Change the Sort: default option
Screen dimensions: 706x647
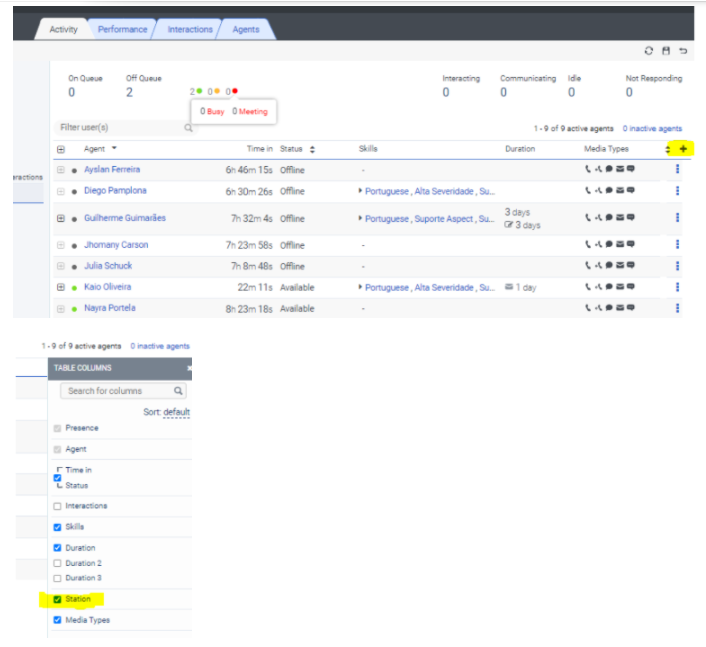pyautogui.click(x=176, y=412)
